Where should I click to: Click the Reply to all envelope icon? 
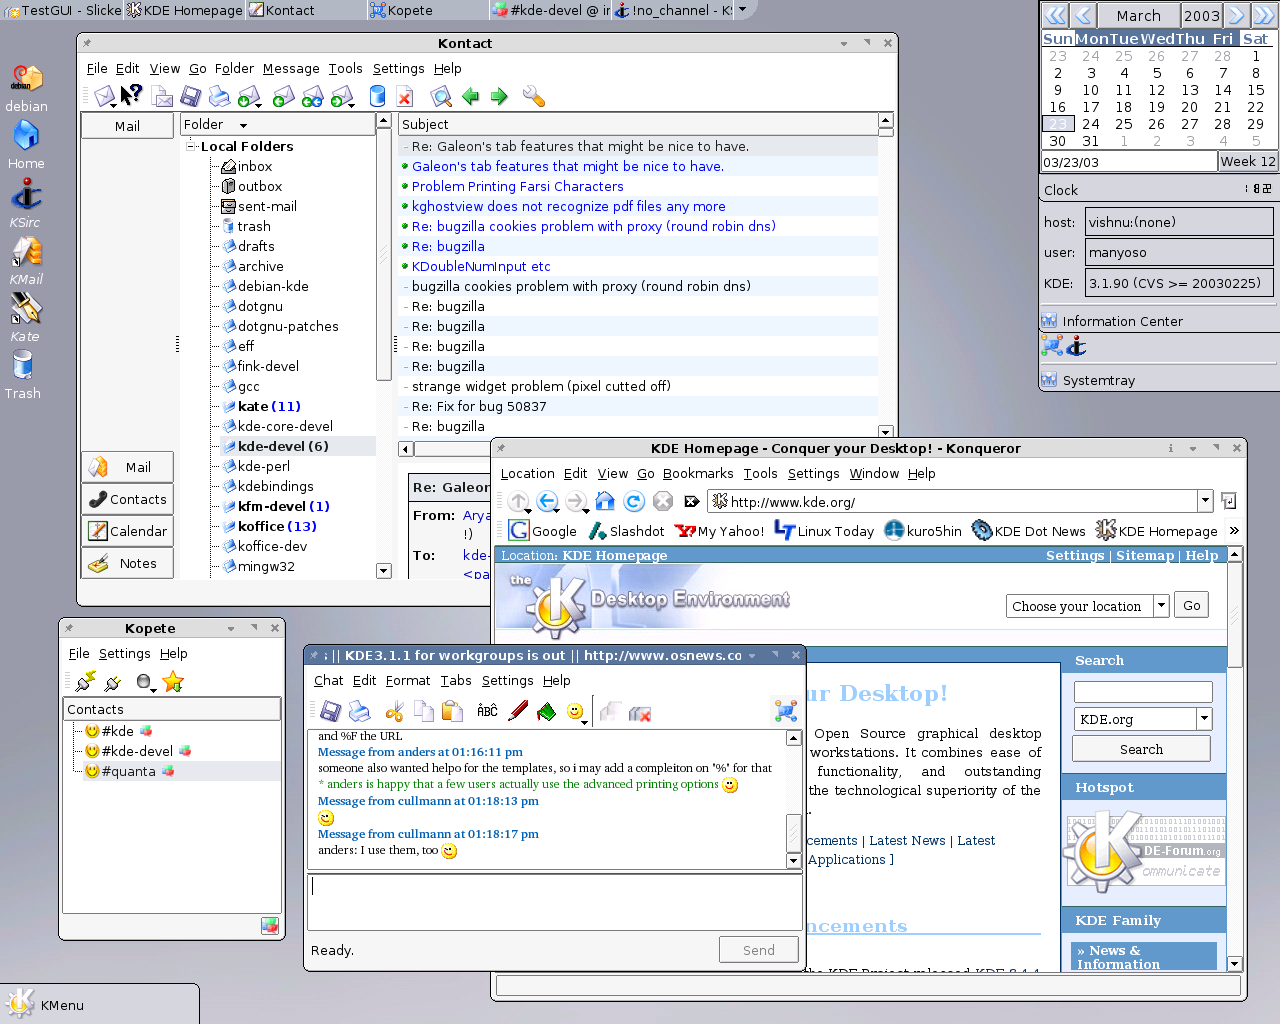tap(312, 97)
